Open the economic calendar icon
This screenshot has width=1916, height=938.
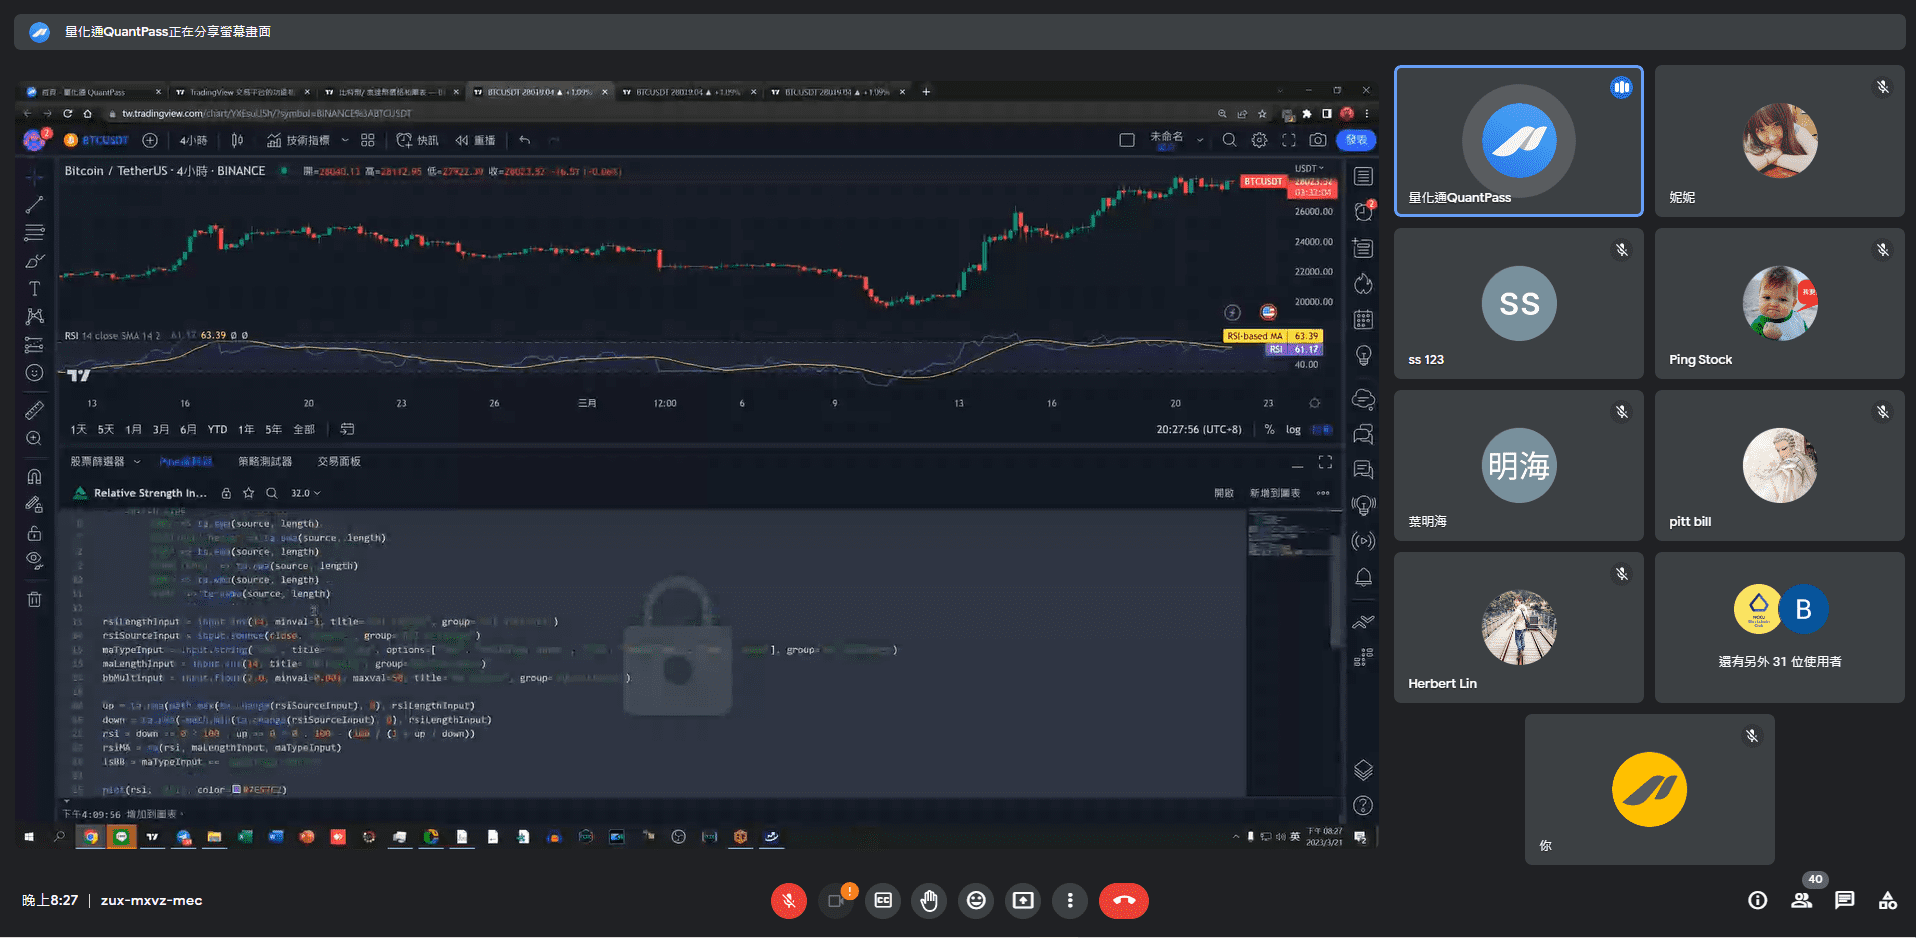1363,320
